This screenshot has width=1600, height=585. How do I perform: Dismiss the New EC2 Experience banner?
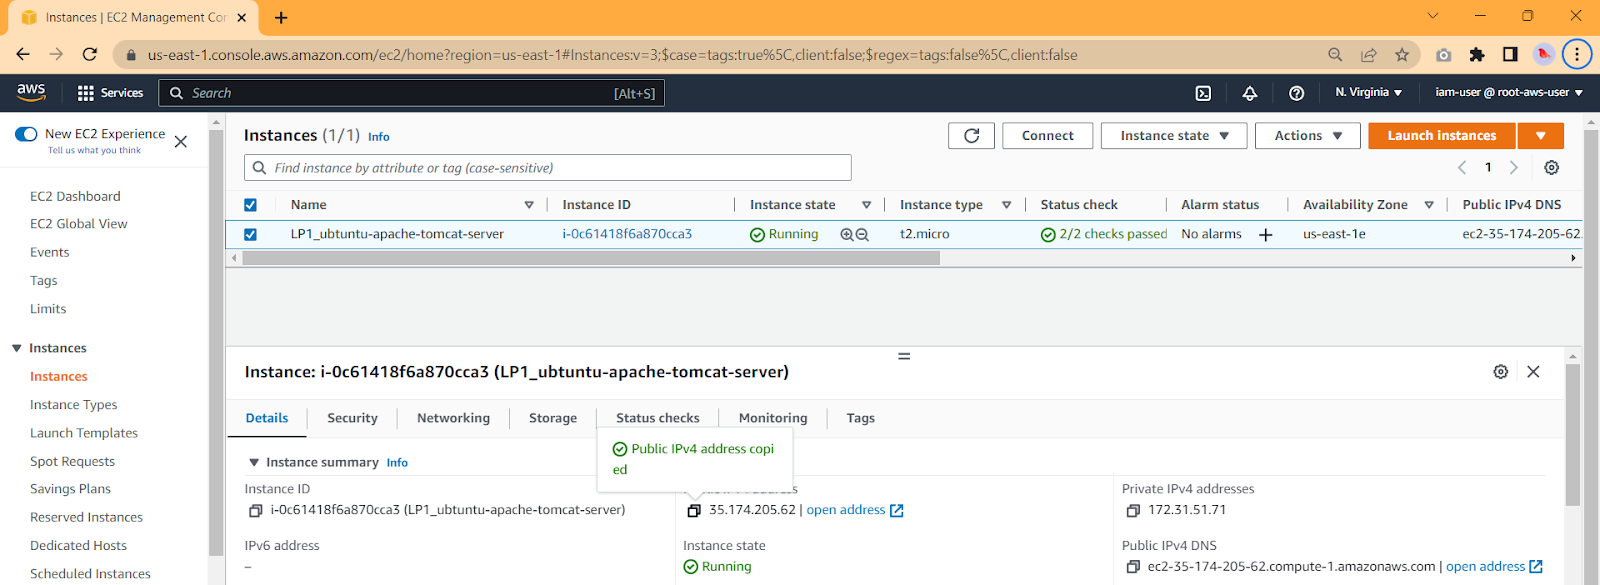181,142
